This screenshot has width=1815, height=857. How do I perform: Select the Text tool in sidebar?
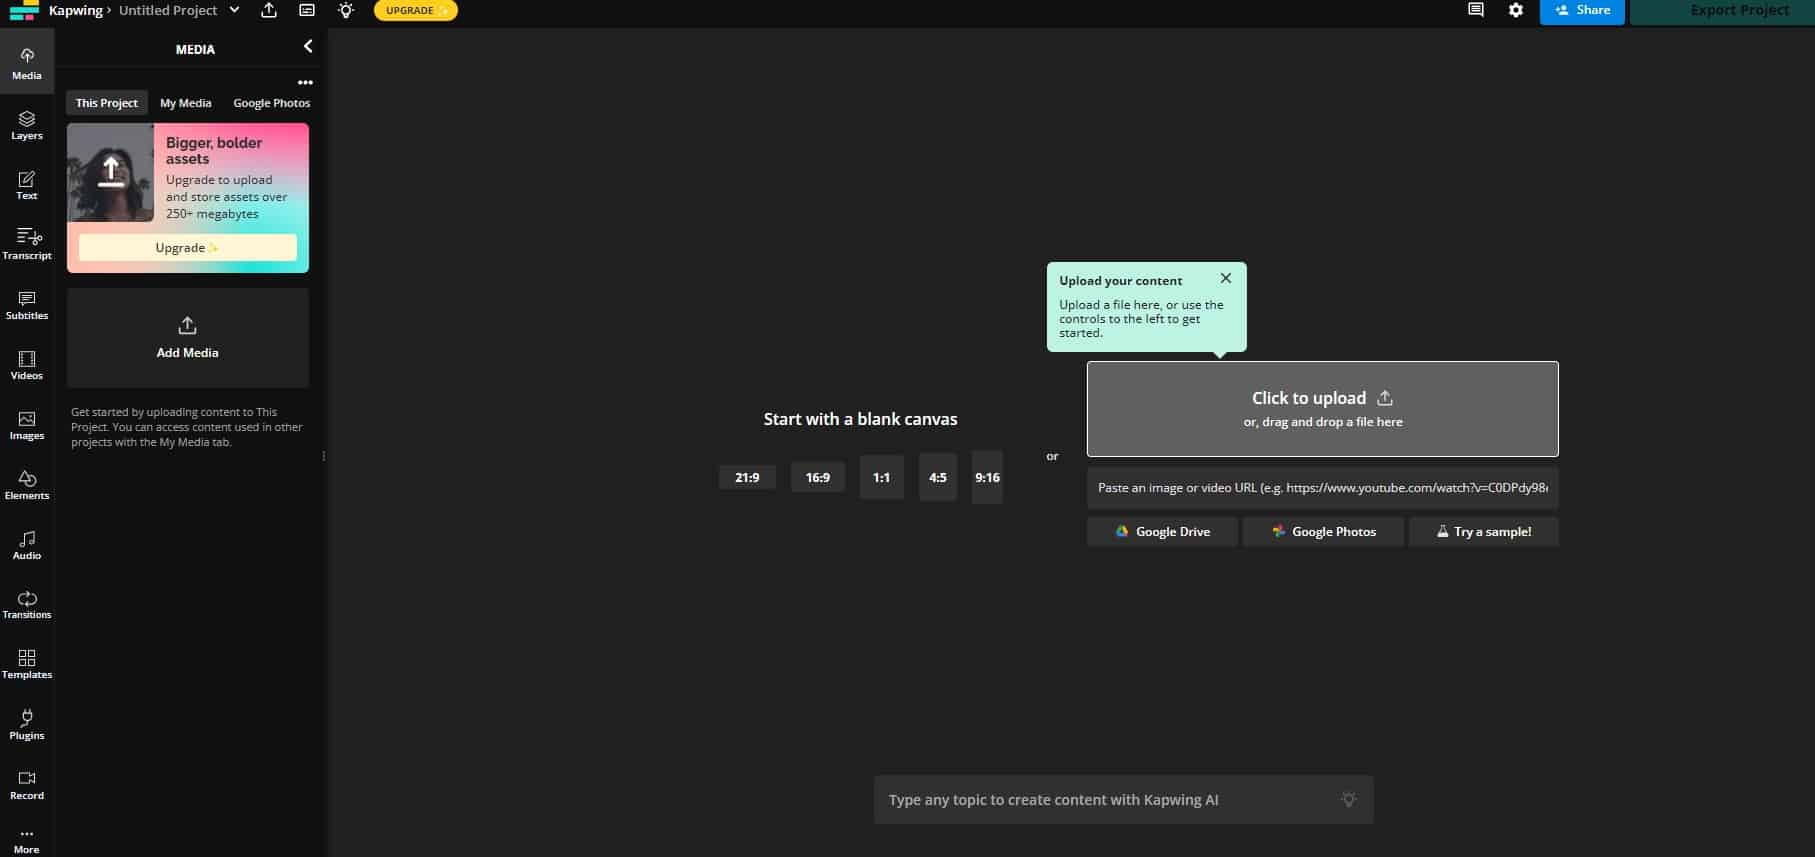click(27, 185)
